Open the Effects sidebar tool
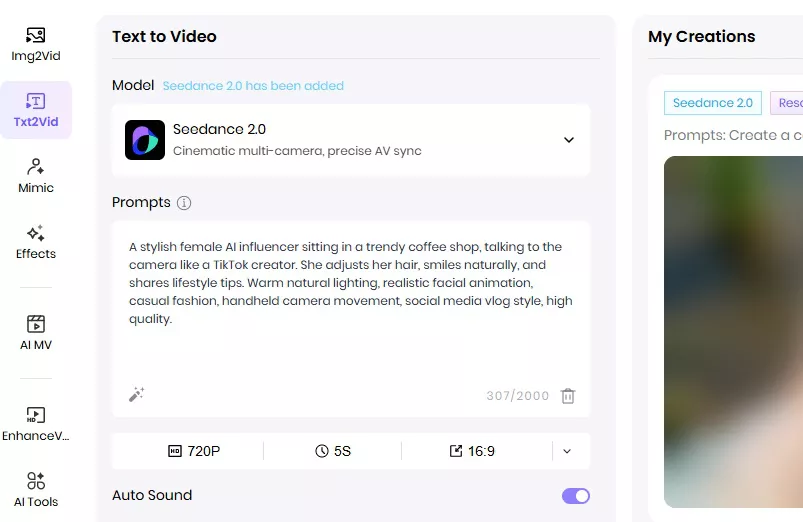803x522 pixels. coord(36,242)
